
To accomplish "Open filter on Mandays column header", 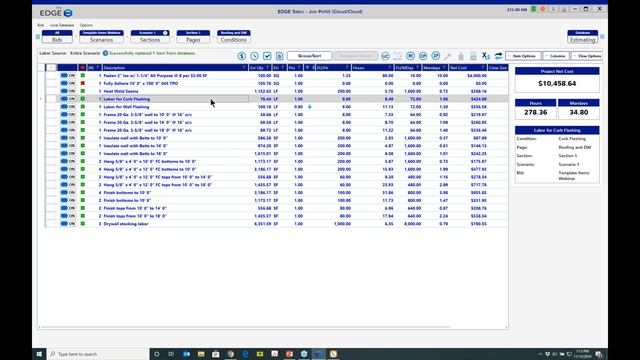I will (444, 68).
